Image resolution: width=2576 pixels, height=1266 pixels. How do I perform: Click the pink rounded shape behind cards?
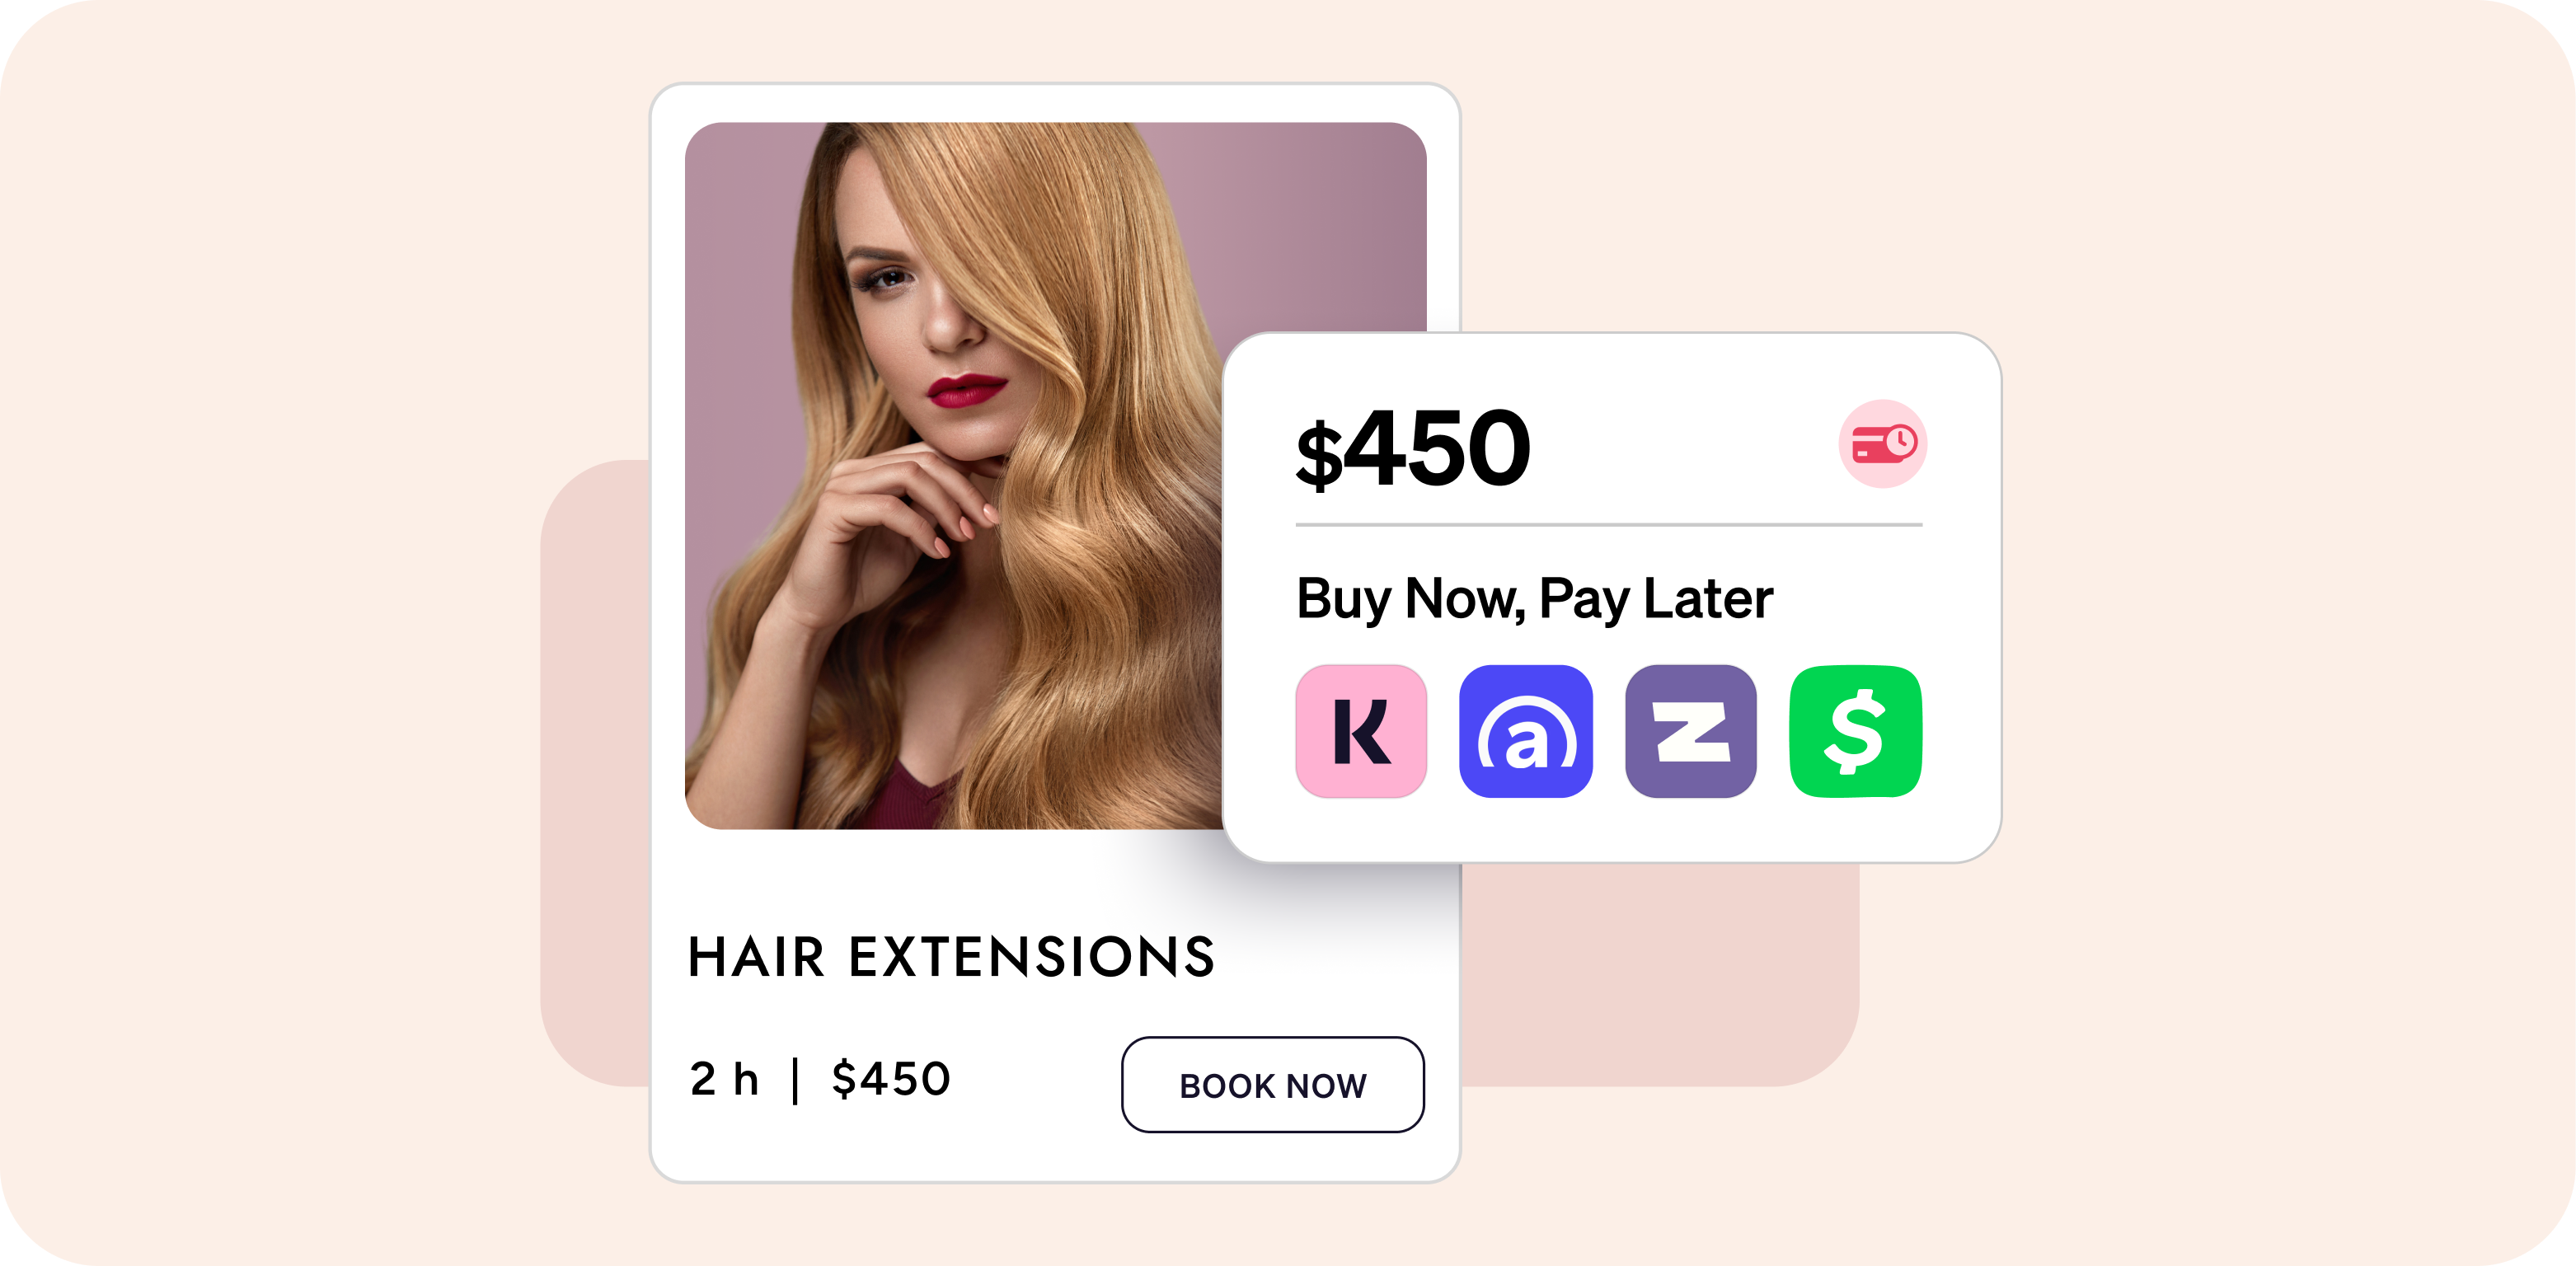[x=1660, y=980]
